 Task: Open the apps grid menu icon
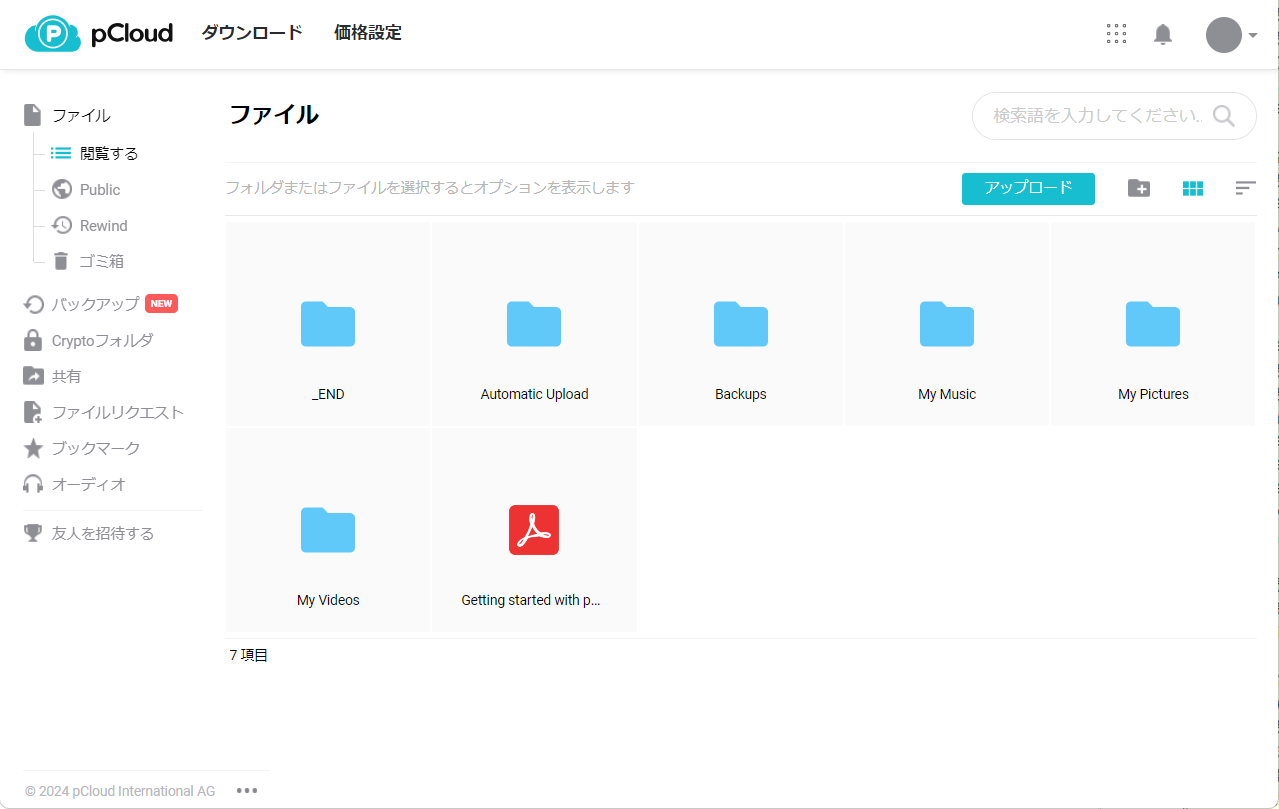[1116, 35]
